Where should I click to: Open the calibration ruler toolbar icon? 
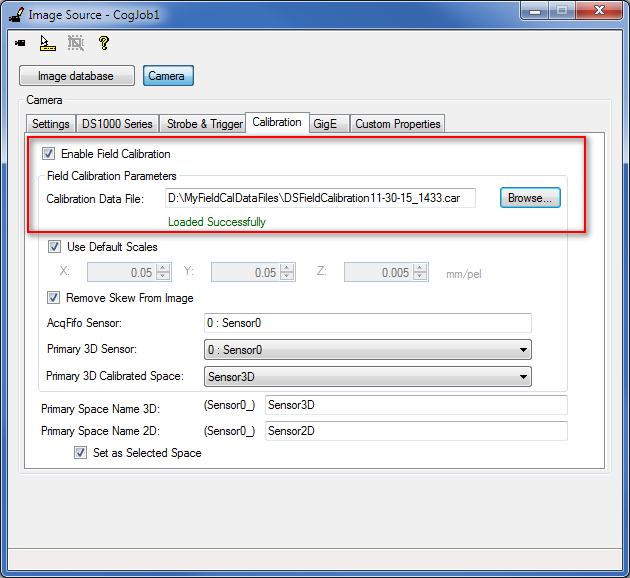tap(47, 43)
